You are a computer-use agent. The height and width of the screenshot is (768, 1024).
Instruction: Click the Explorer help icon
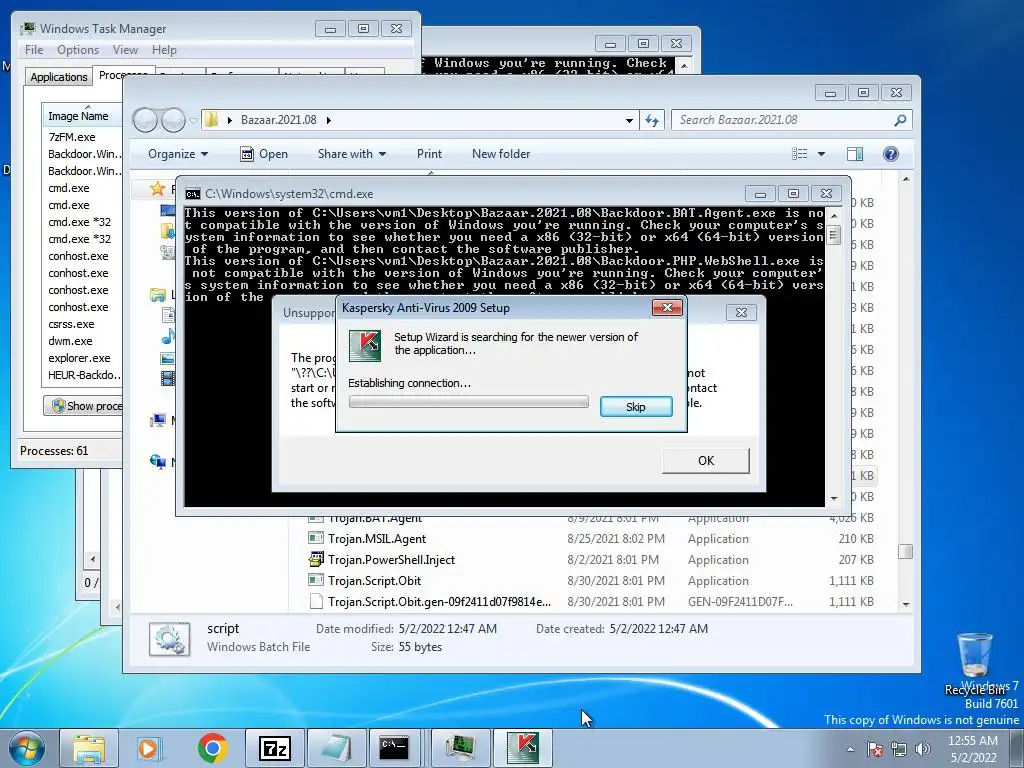coord(890,153)
